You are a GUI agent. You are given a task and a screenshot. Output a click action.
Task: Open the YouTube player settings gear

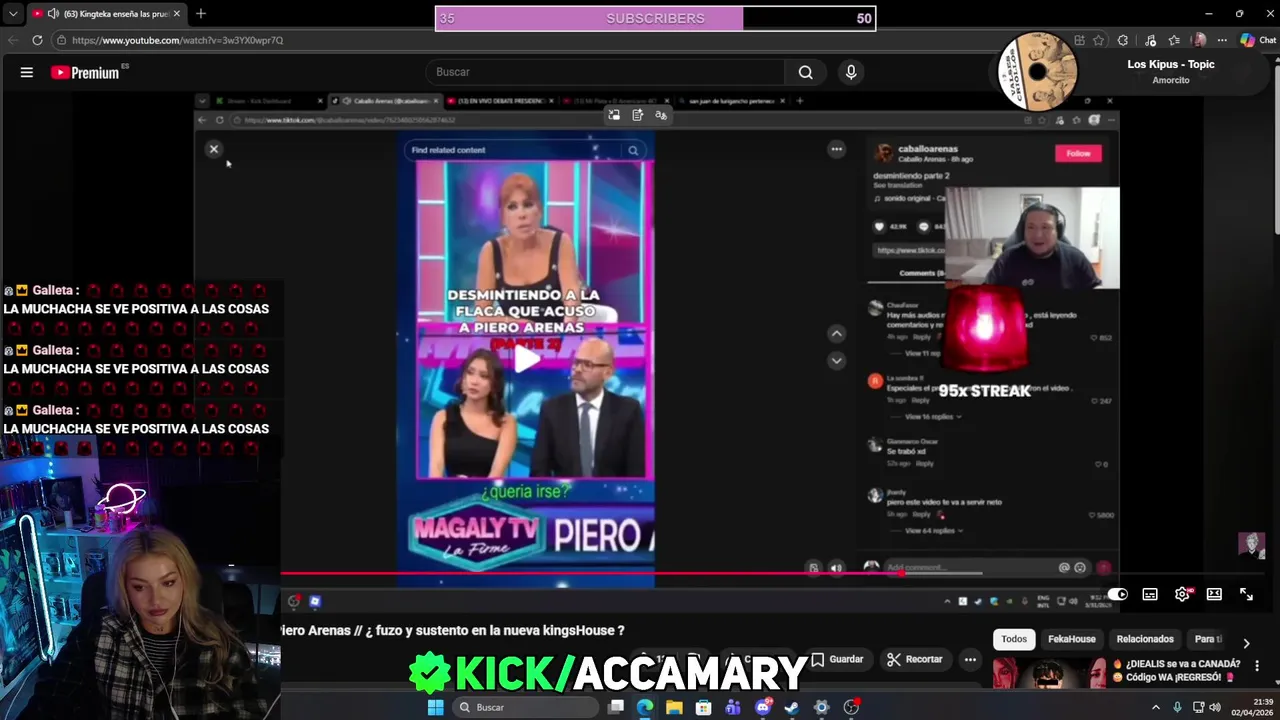tap(1182, 594)
